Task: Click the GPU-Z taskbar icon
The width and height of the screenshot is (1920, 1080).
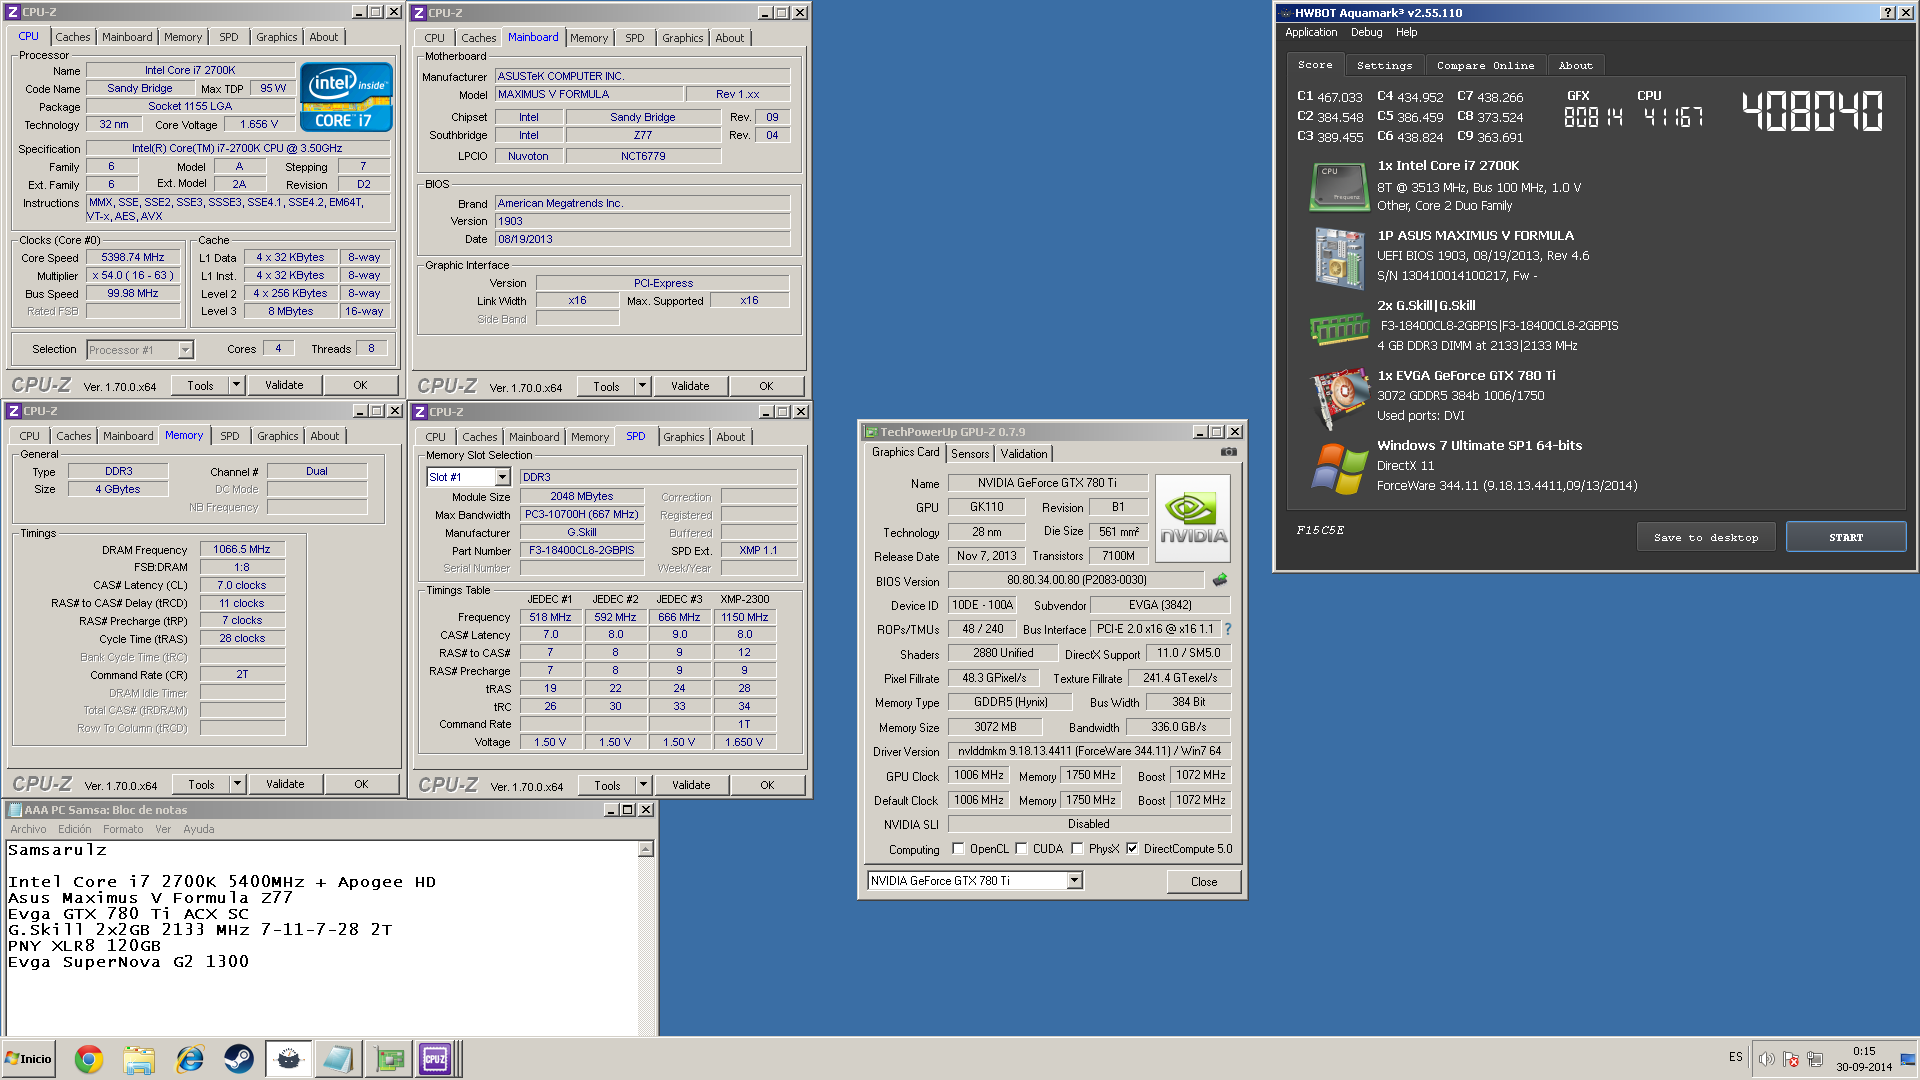Action: 388,1059
